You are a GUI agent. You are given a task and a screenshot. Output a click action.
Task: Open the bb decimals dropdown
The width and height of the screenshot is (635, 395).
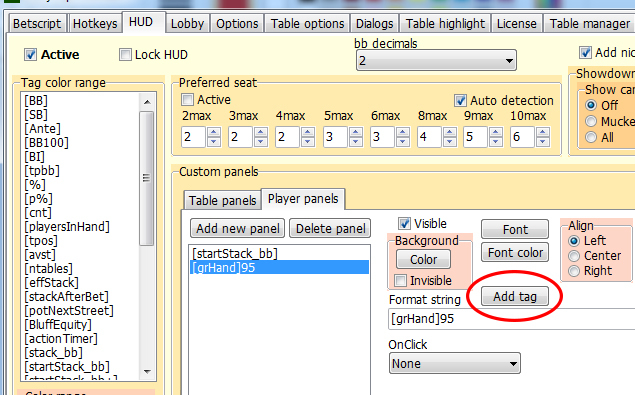(436, 60)
